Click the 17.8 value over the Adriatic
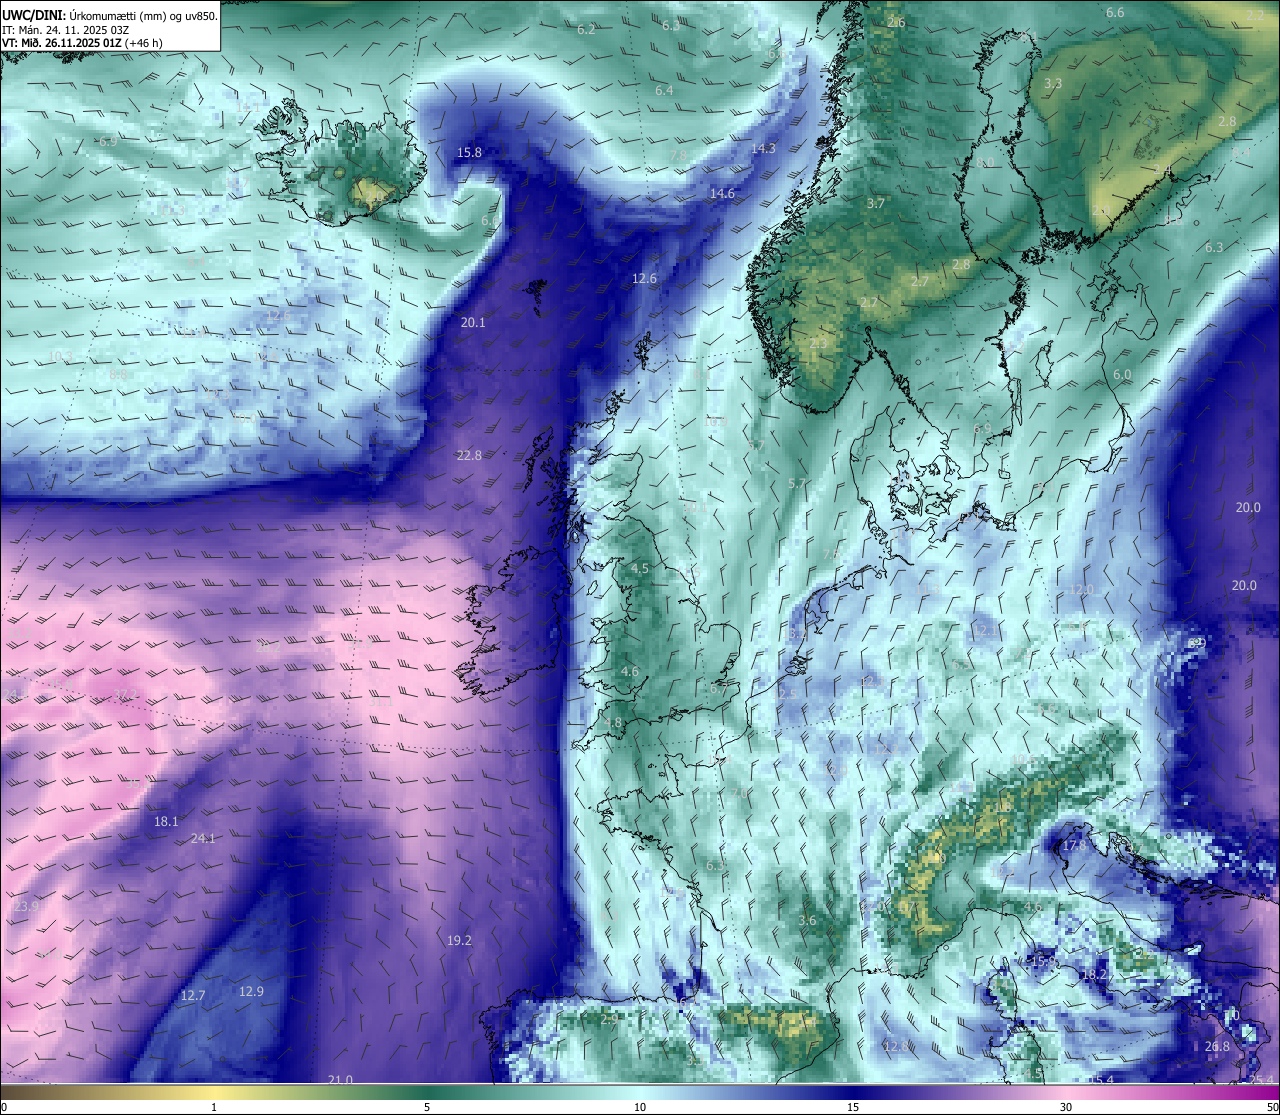The width and height of the screenshot is (1280, 1115). coord(1074,845)
